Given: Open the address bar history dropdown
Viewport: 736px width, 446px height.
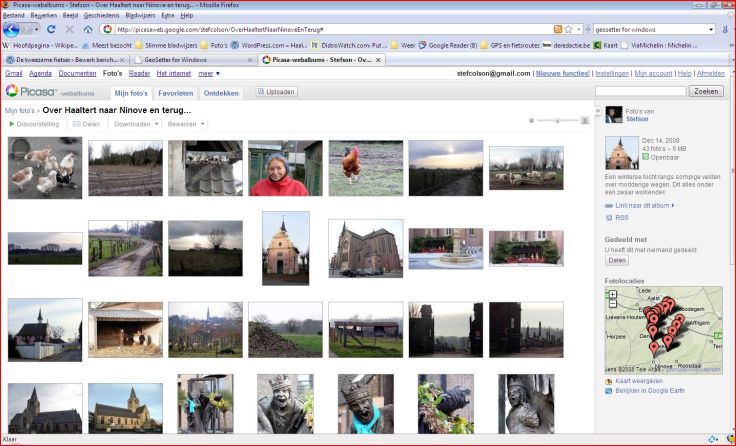Looking at the screenshot, I should click(x=579, y=30).
